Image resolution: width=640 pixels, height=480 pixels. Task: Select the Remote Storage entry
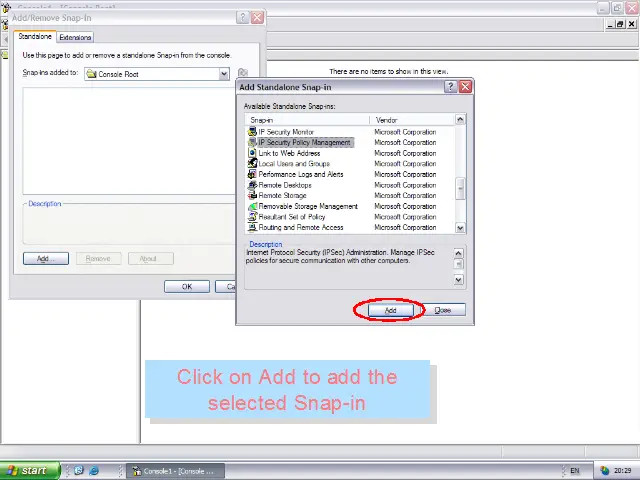click(x=282, y=196)
